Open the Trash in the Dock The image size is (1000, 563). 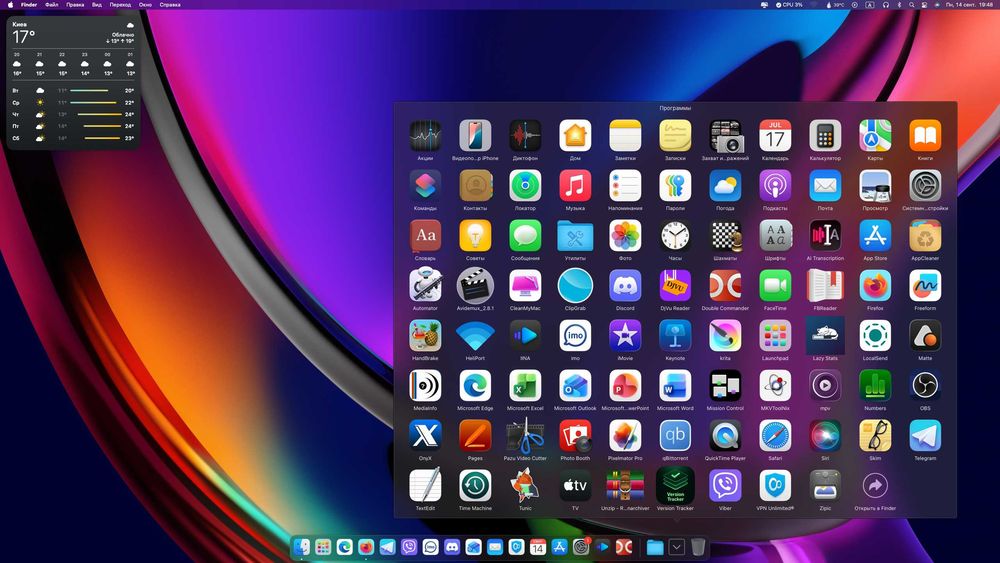point(698,546)
